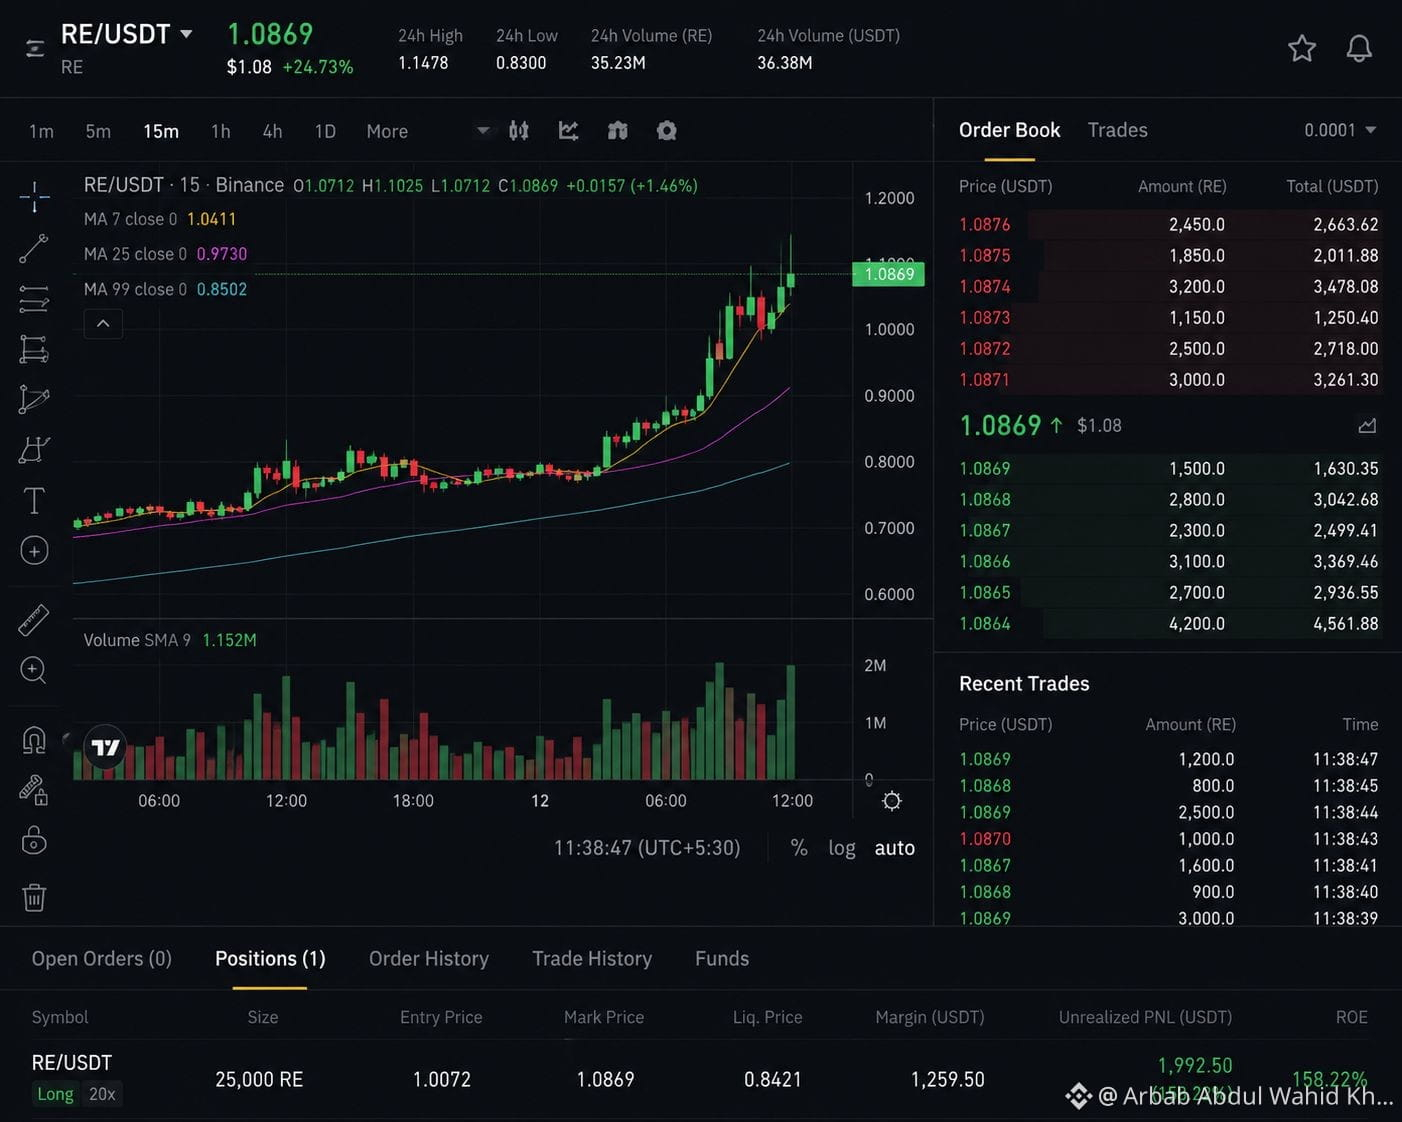1402x1122 pixels.
Task: Select the 1.0876 ask price row
Action: coord(1168,225)
